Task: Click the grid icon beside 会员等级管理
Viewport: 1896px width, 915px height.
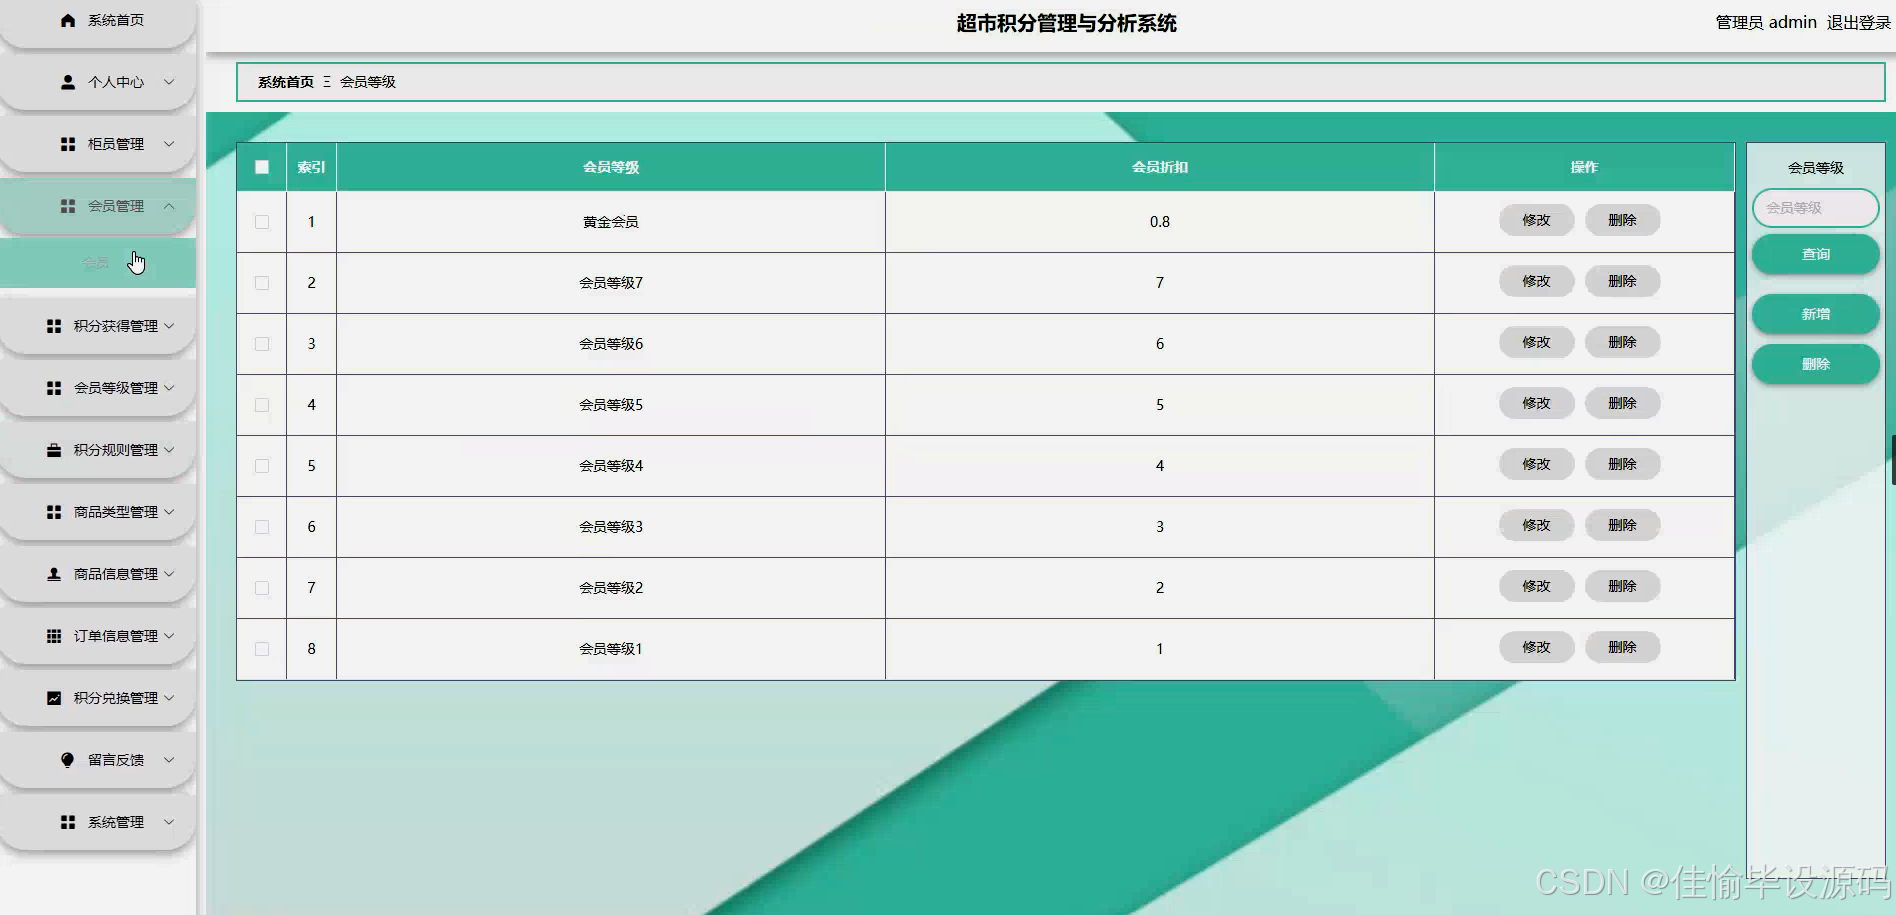Action: [x=54, y=388]
